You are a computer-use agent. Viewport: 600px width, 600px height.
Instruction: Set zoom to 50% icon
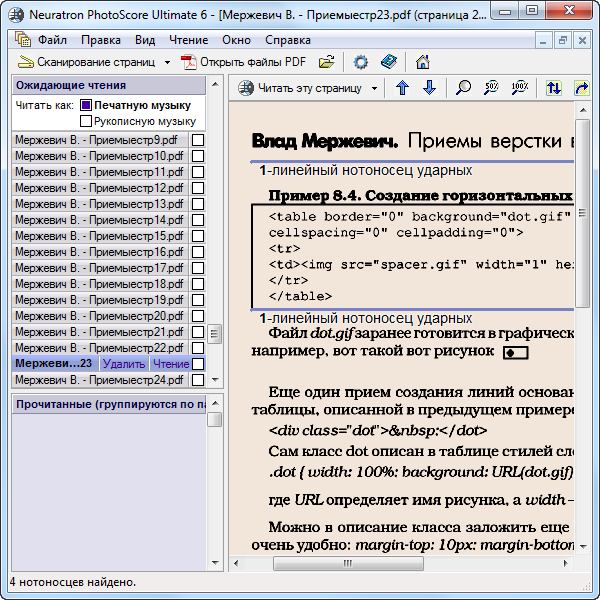tap(491, 88)
